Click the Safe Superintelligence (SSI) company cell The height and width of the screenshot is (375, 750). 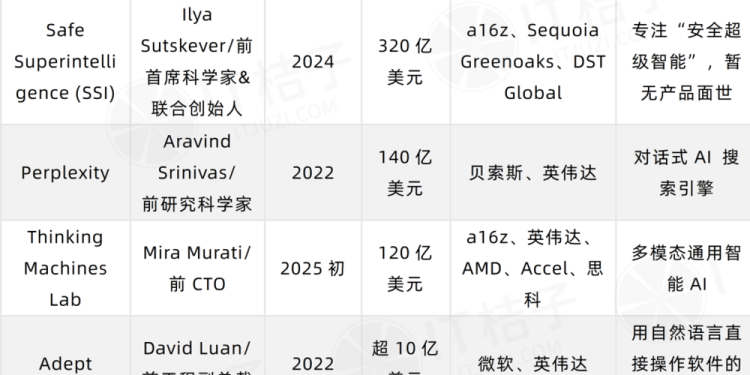(x=65, y=62)
